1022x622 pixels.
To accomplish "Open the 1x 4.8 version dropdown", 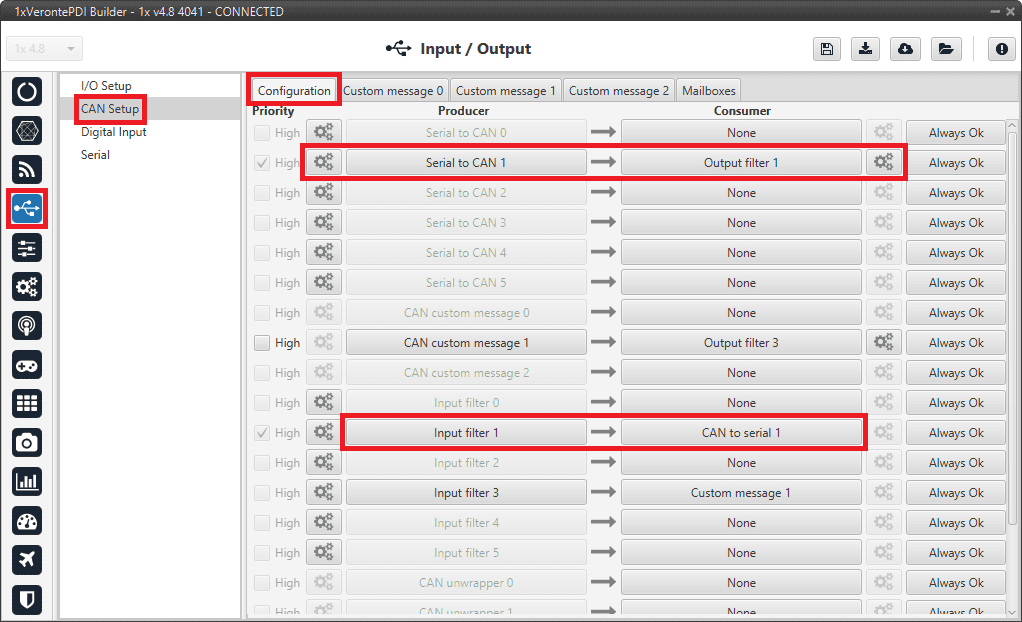I will point(45,49).
